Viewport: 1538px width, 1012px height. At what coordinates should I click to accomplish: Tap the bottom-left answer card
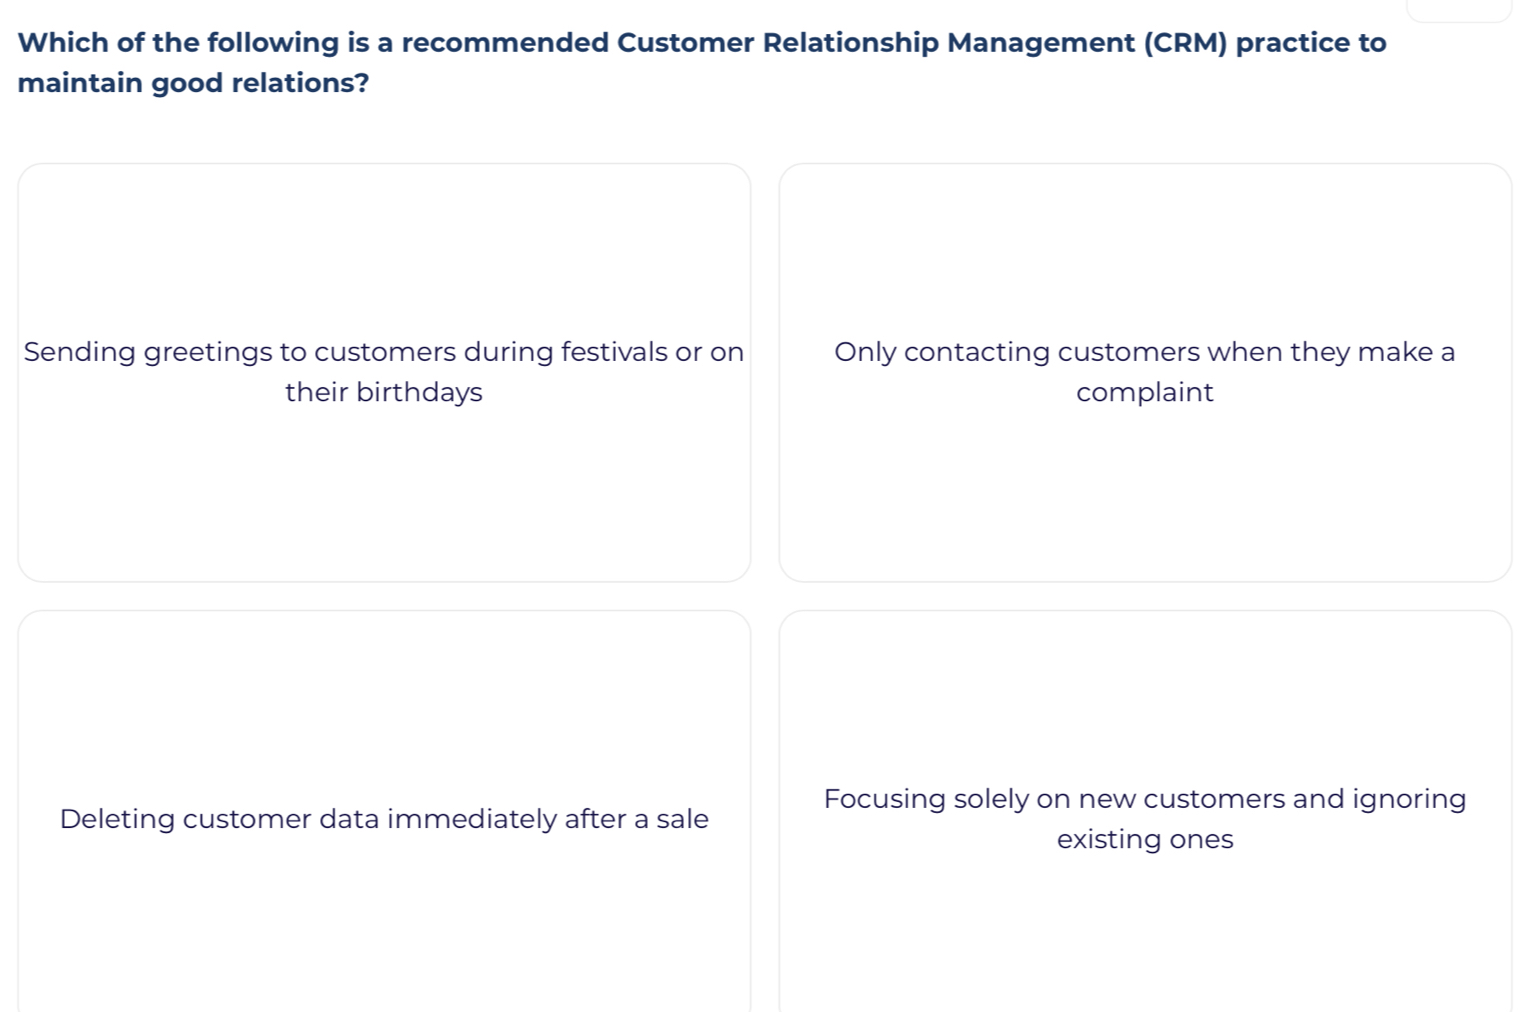tap(384, 700)
